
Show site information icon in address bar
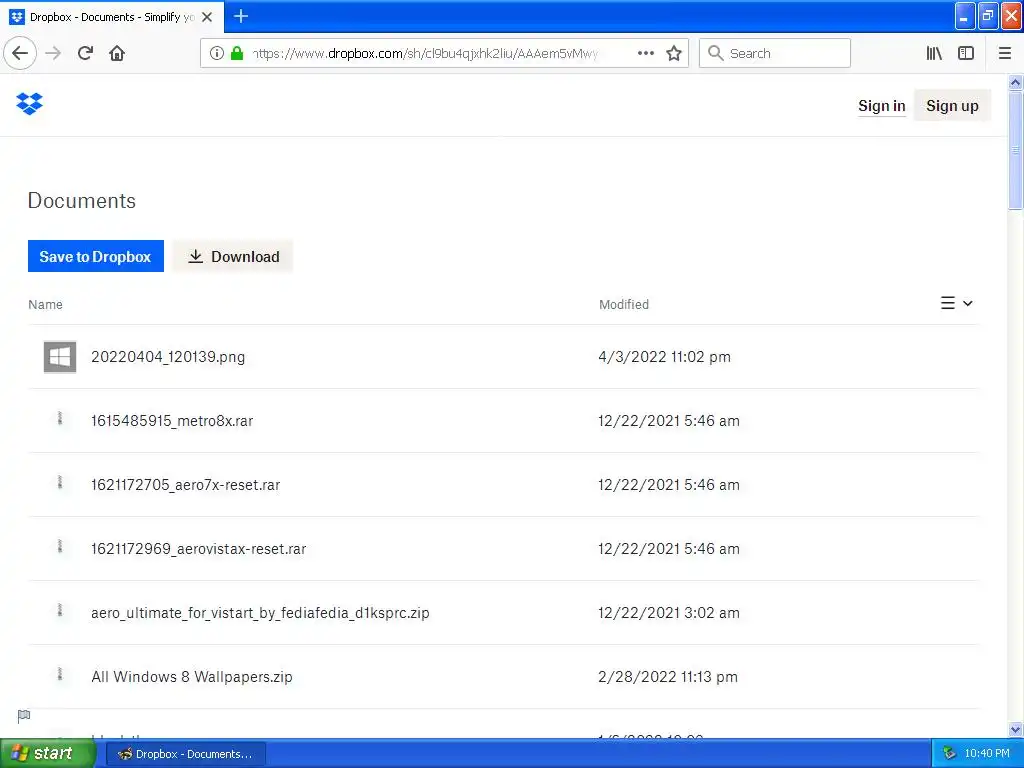pyautogui.click(x=217, y=53)
